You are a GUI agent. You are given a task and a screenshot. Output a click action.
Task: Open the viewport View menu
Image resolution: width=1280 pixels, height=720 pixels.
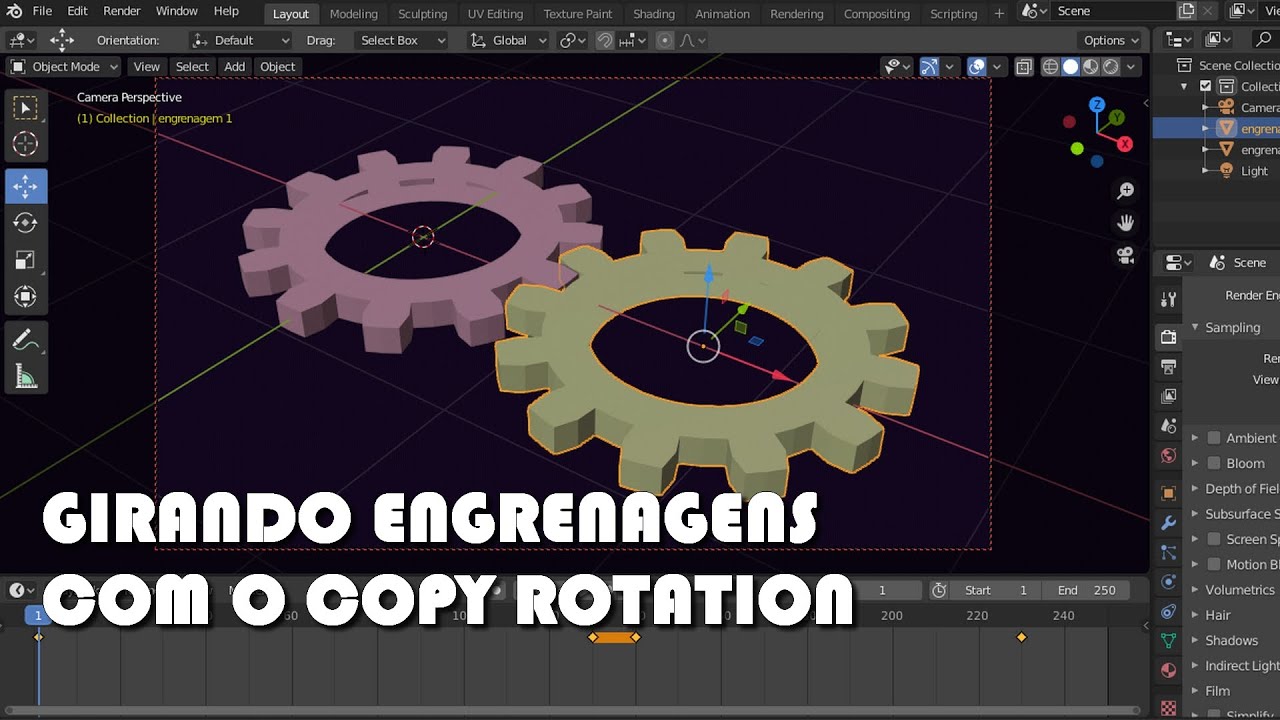(147, 67)
